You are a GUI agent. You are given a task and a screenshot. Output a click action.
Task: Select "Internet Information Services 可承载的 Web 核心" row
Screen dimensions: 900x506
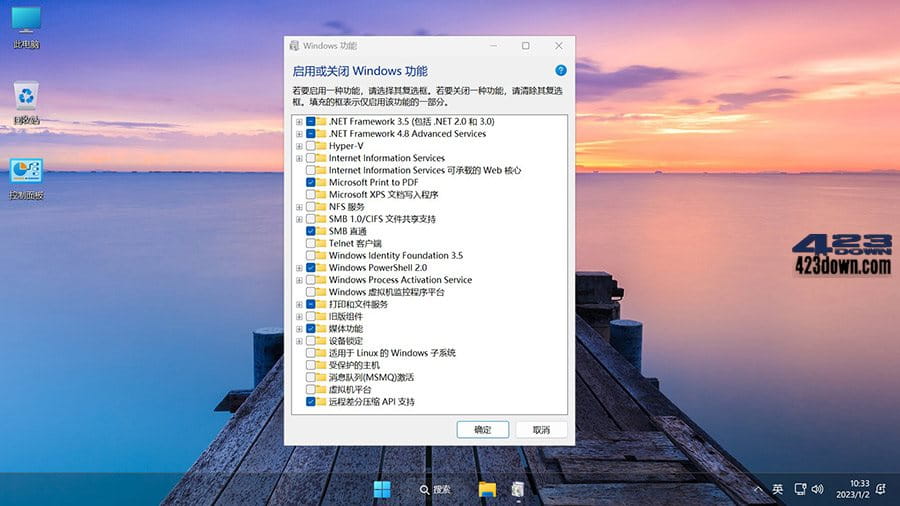tap(425, 170)
